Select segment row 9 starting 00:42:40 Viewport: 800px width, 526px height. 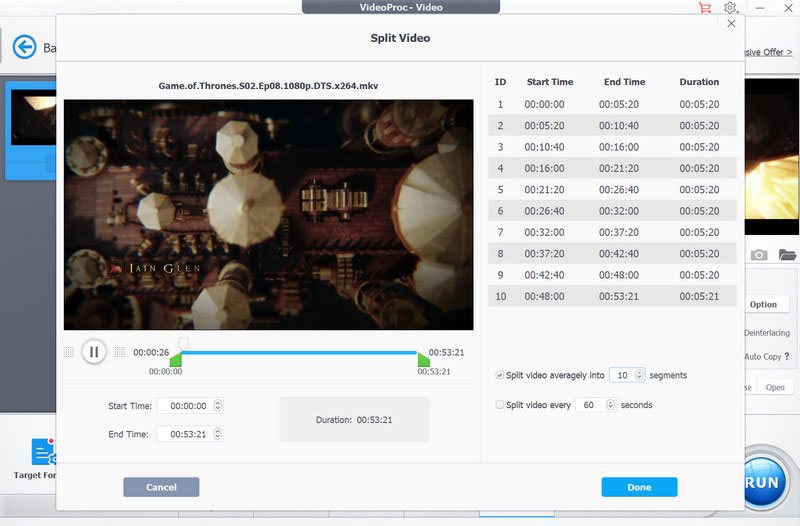click(x=612, y=275)
